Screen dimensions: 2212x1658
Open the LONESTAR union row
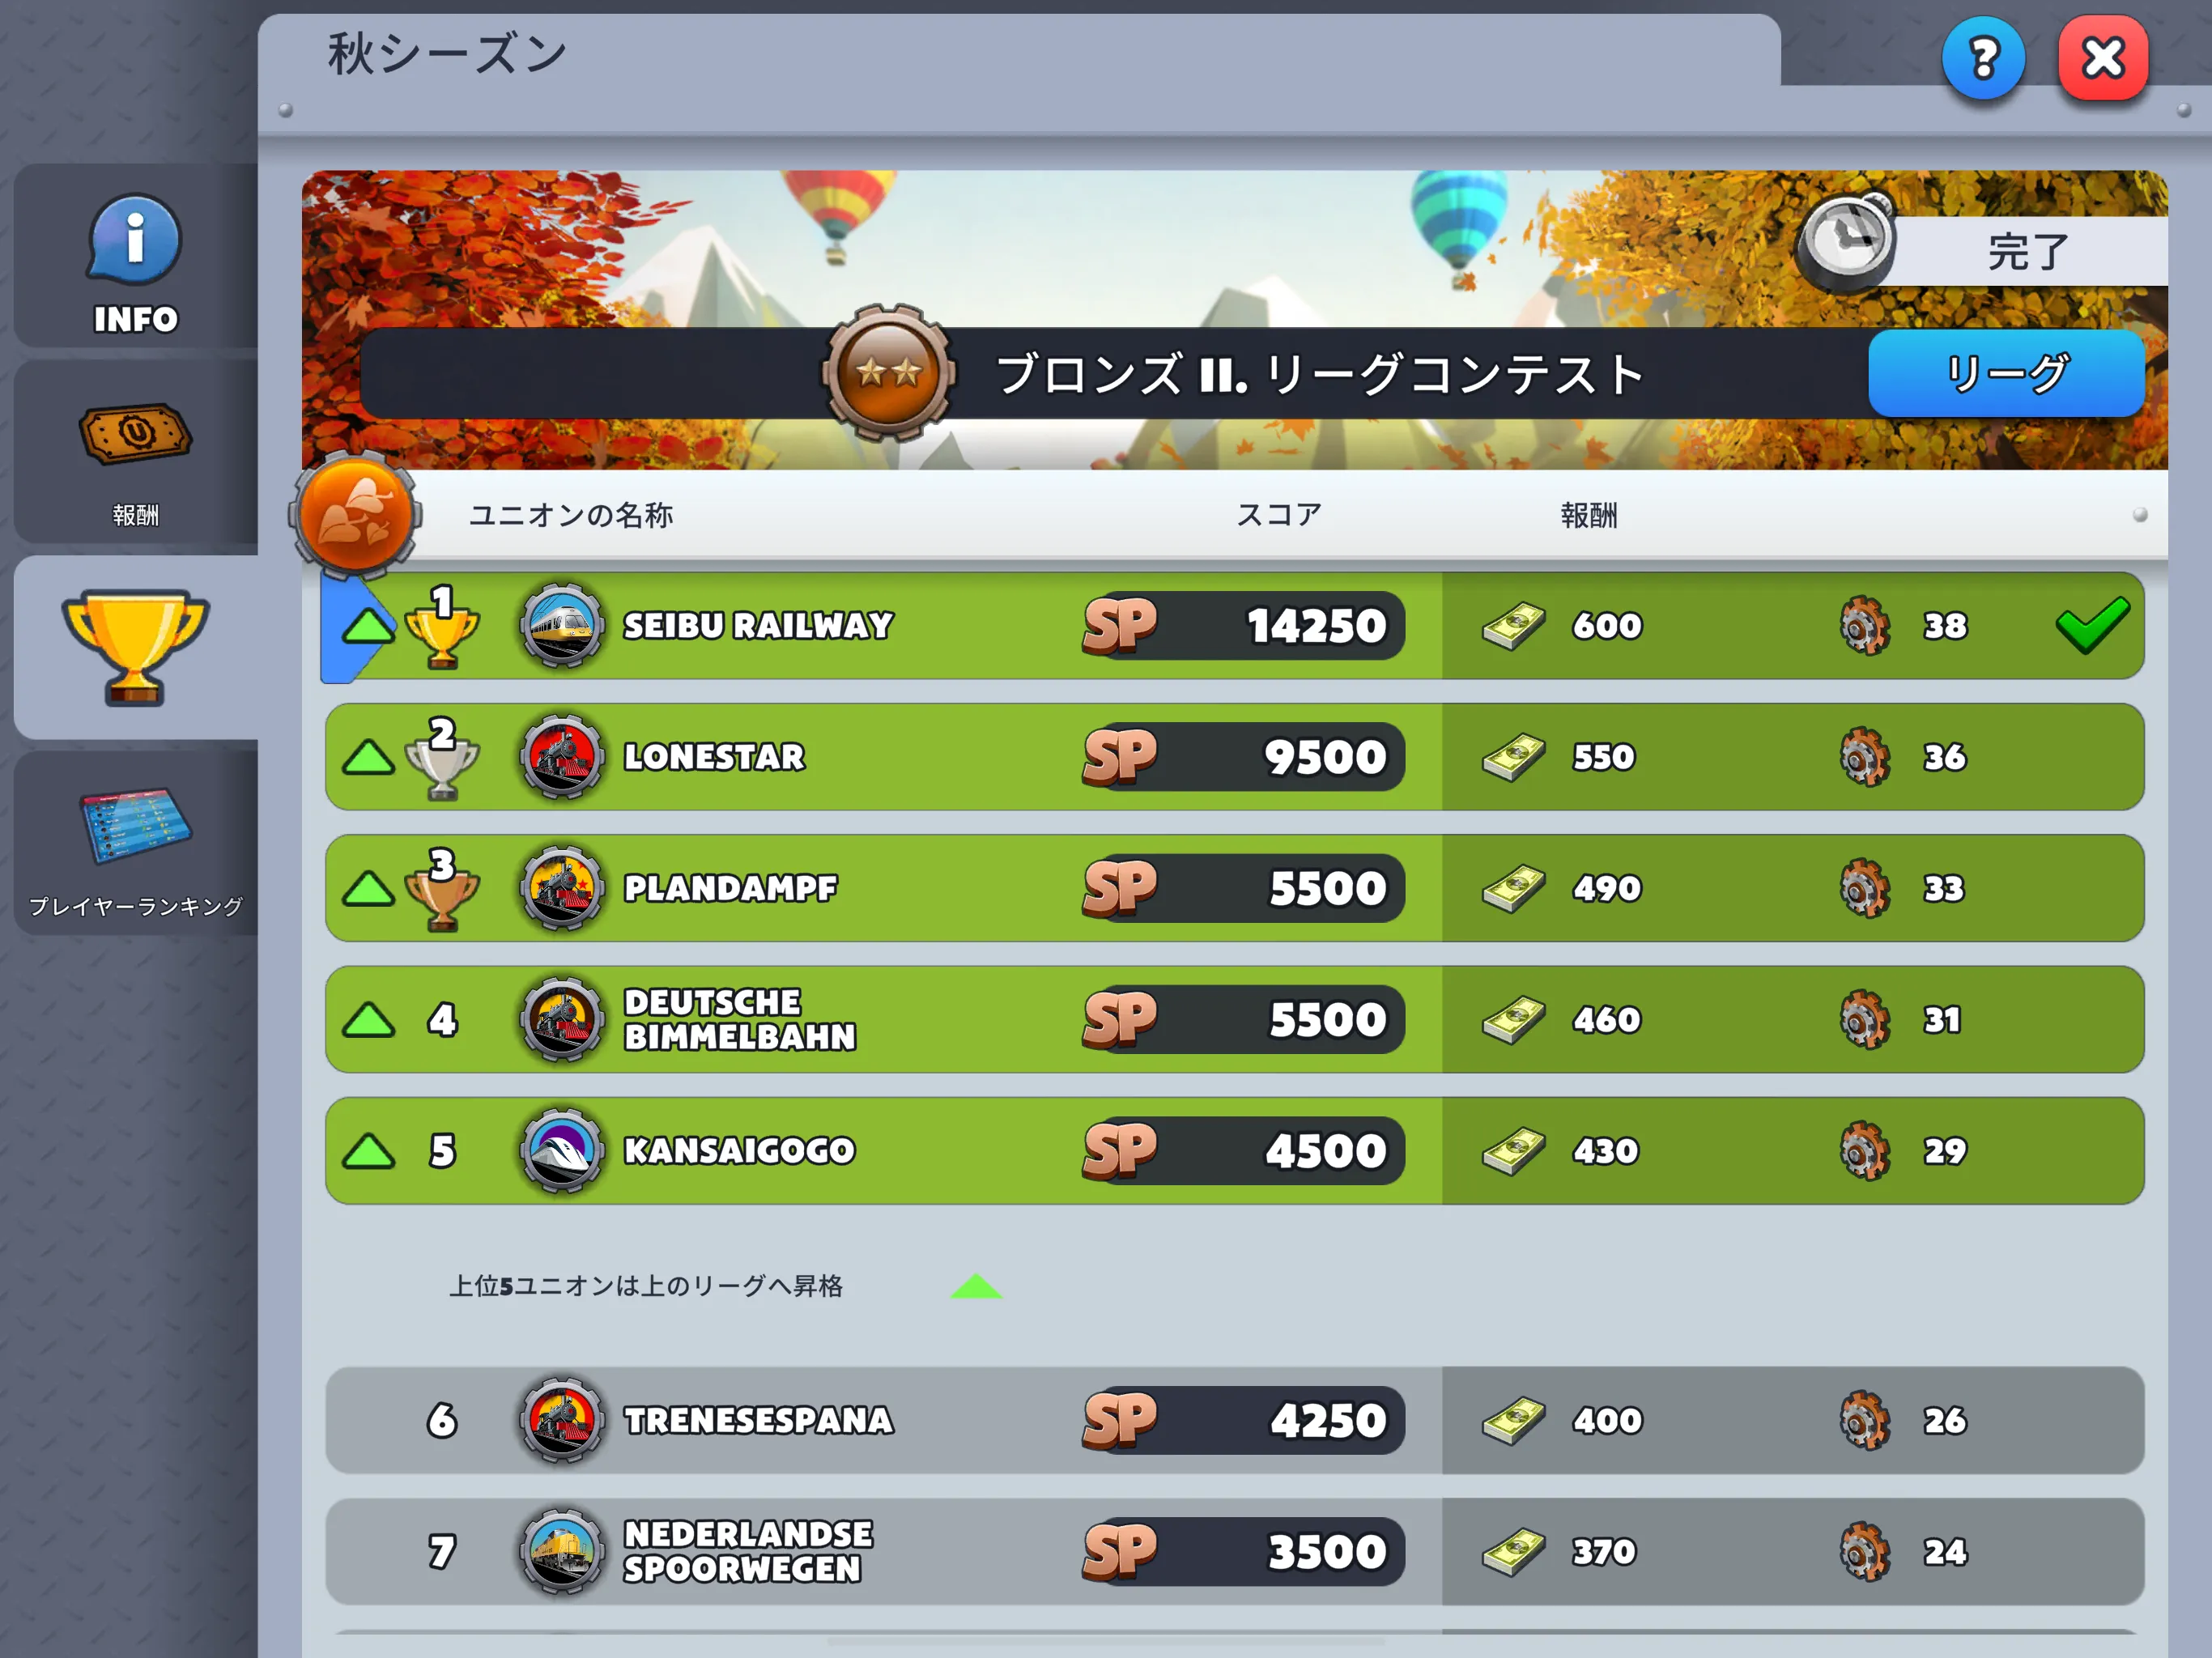(x=1234, y=757)
